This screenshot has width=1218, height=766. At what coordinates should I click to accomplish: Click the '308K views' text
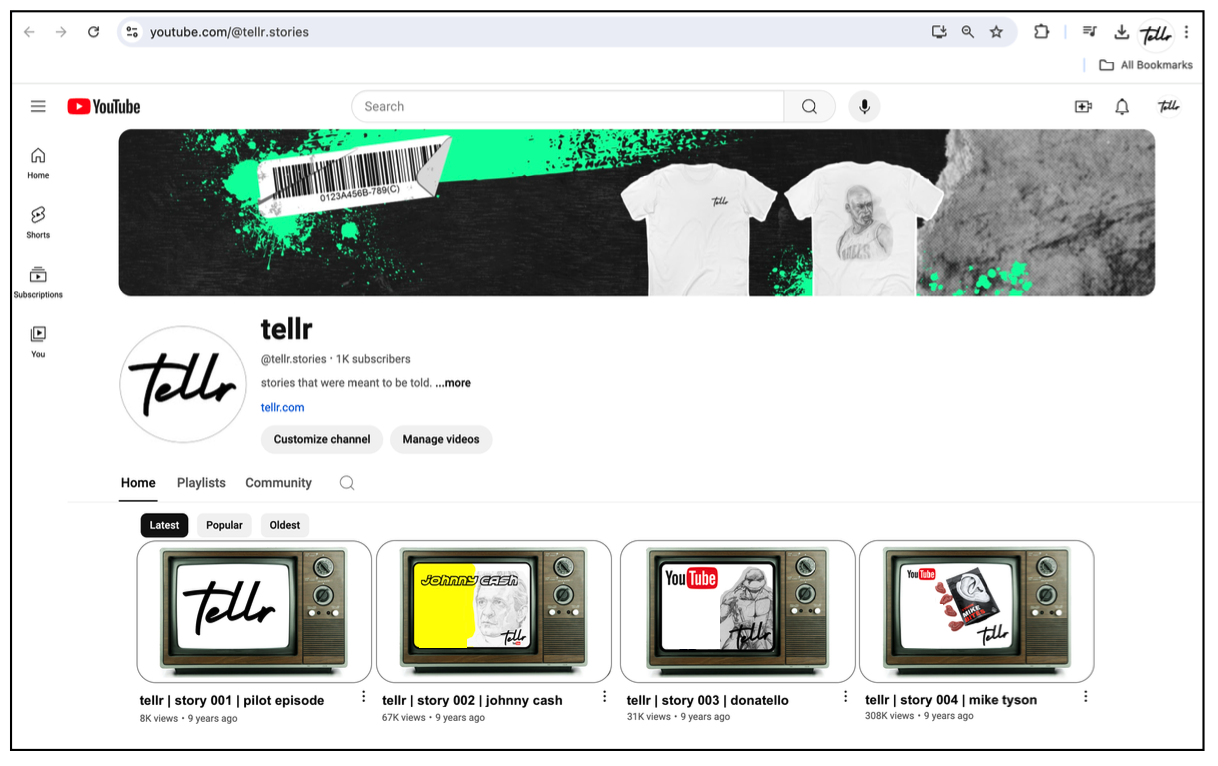pyautogui.click(x=889, y=717)
